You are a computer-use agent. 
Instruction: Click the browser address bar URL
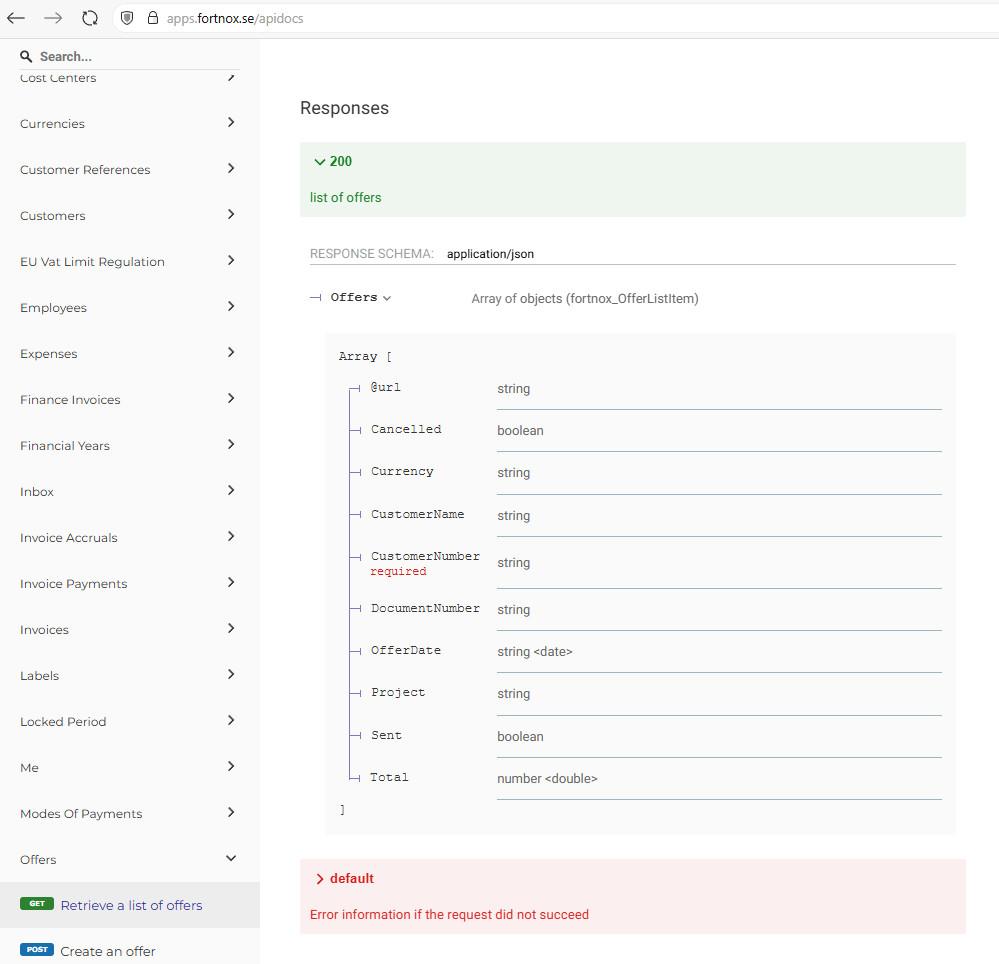click(x=235, y=18)
